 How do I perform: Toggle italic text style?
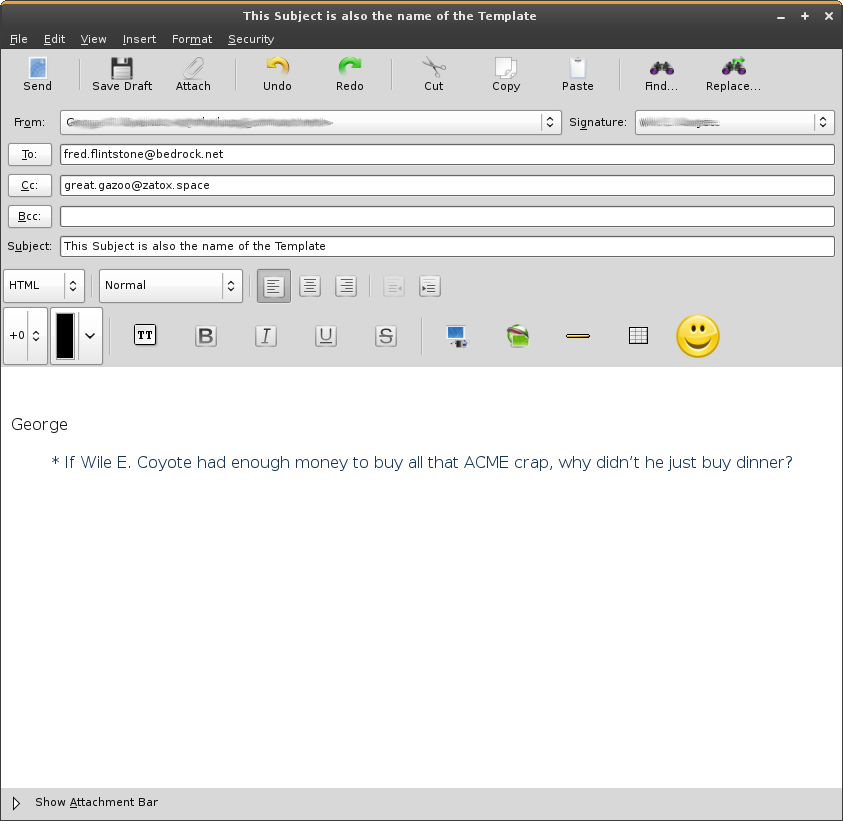click(266, 336)
